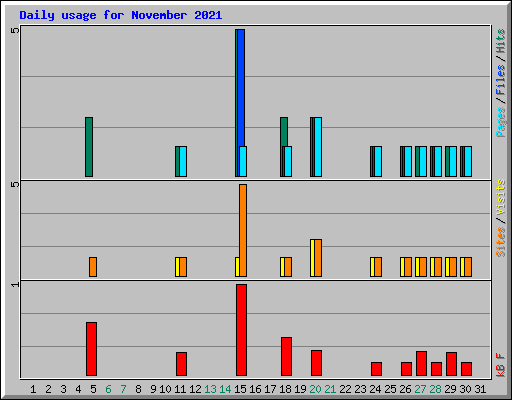Click the cyan Pages bar for day 24
Image resolution: width=512 pixels, height=400 pixels.
click(378, 161)
